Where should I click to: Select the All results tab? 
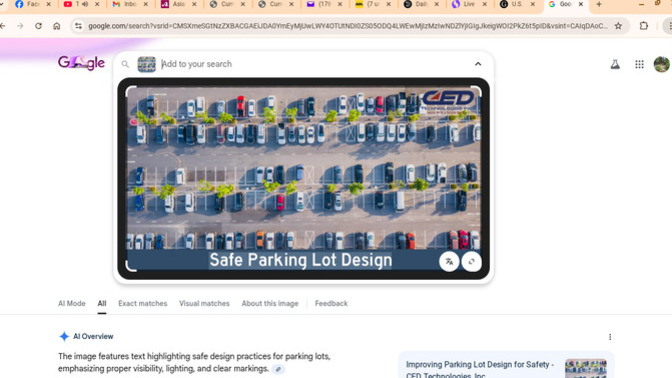pyautogui.click(x=102, y=303)
